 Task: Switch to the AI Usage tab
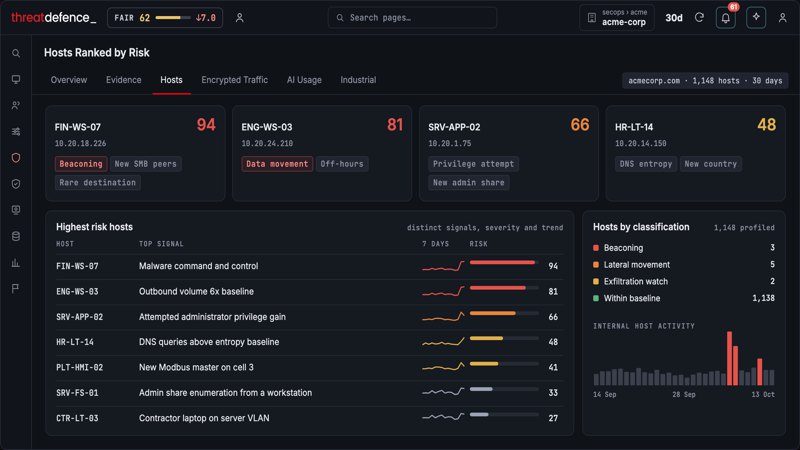[304, 80]
